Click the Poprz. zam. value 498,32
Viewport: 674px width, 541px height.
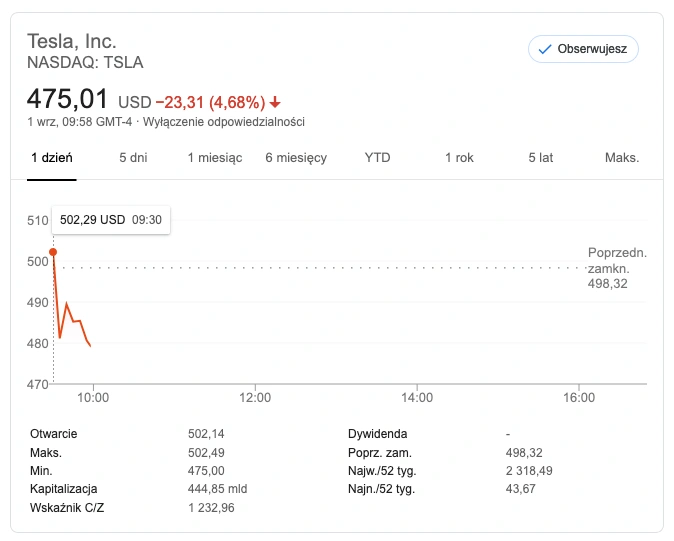pyautogui.click(x=524, y=453)
